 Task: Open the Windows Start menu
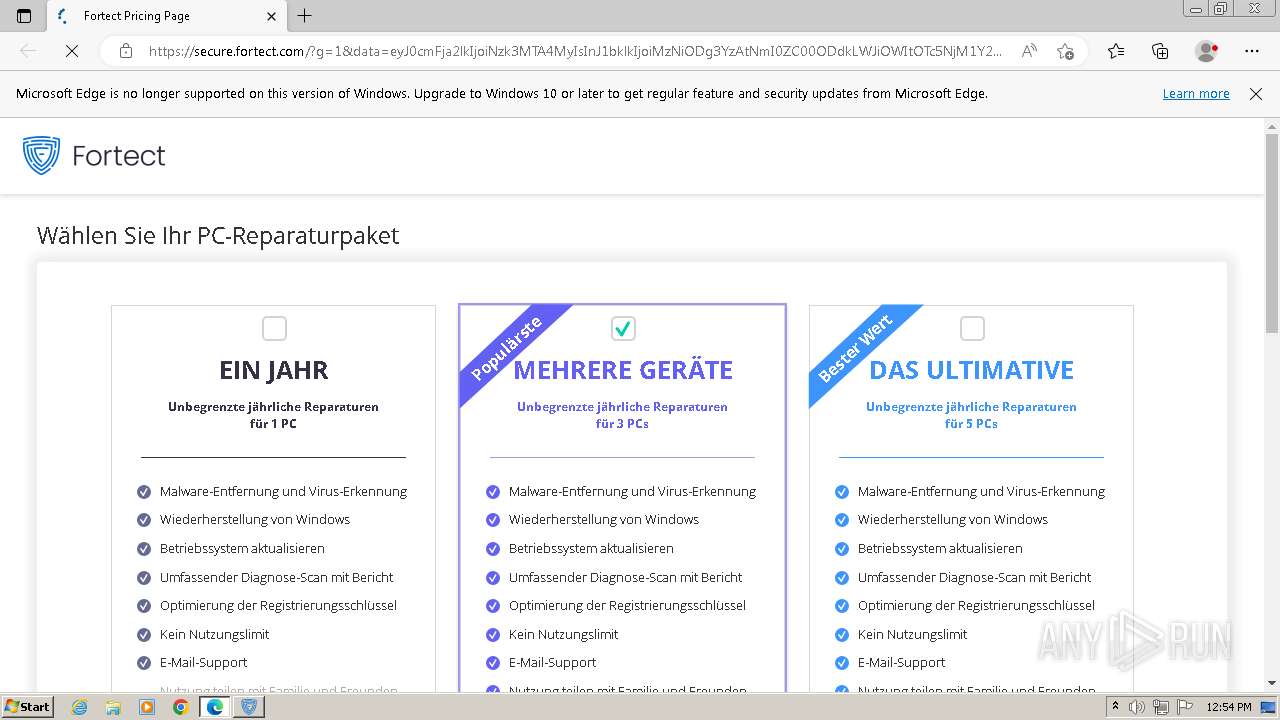pyautogui.click(x=27, y=707)
